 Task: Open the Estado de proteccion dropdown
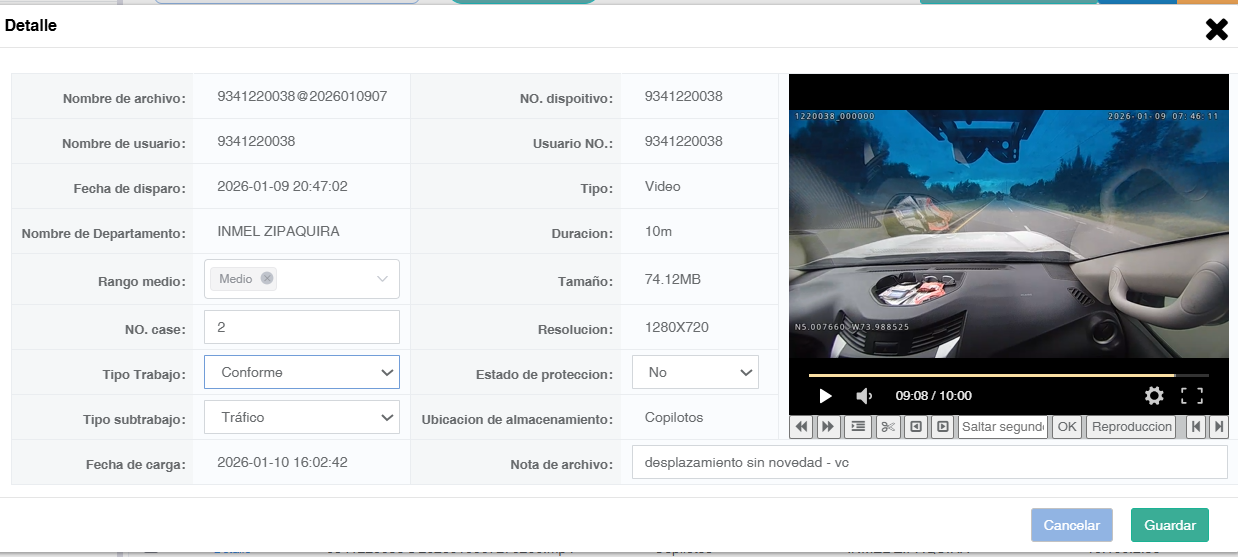(x=696, y=372)
